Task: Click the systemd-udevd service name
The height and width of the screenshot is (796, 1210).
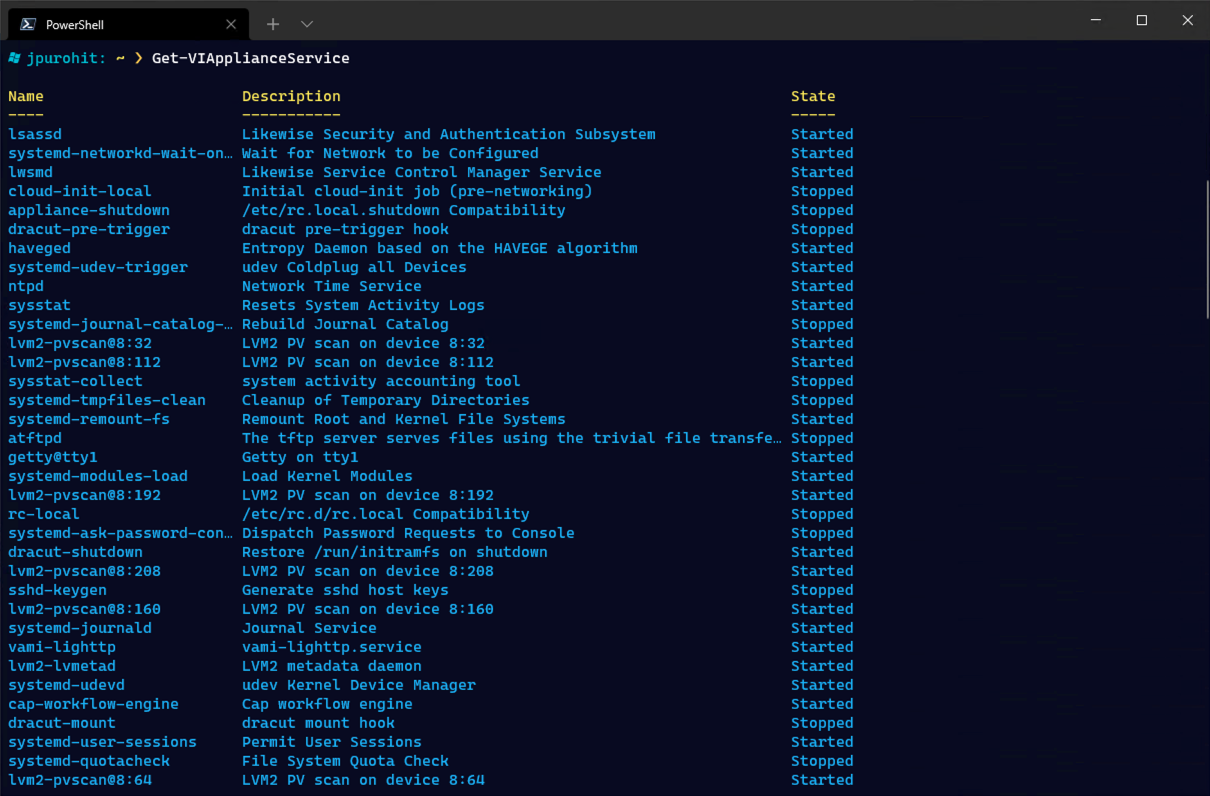Action: pos(66,685)
